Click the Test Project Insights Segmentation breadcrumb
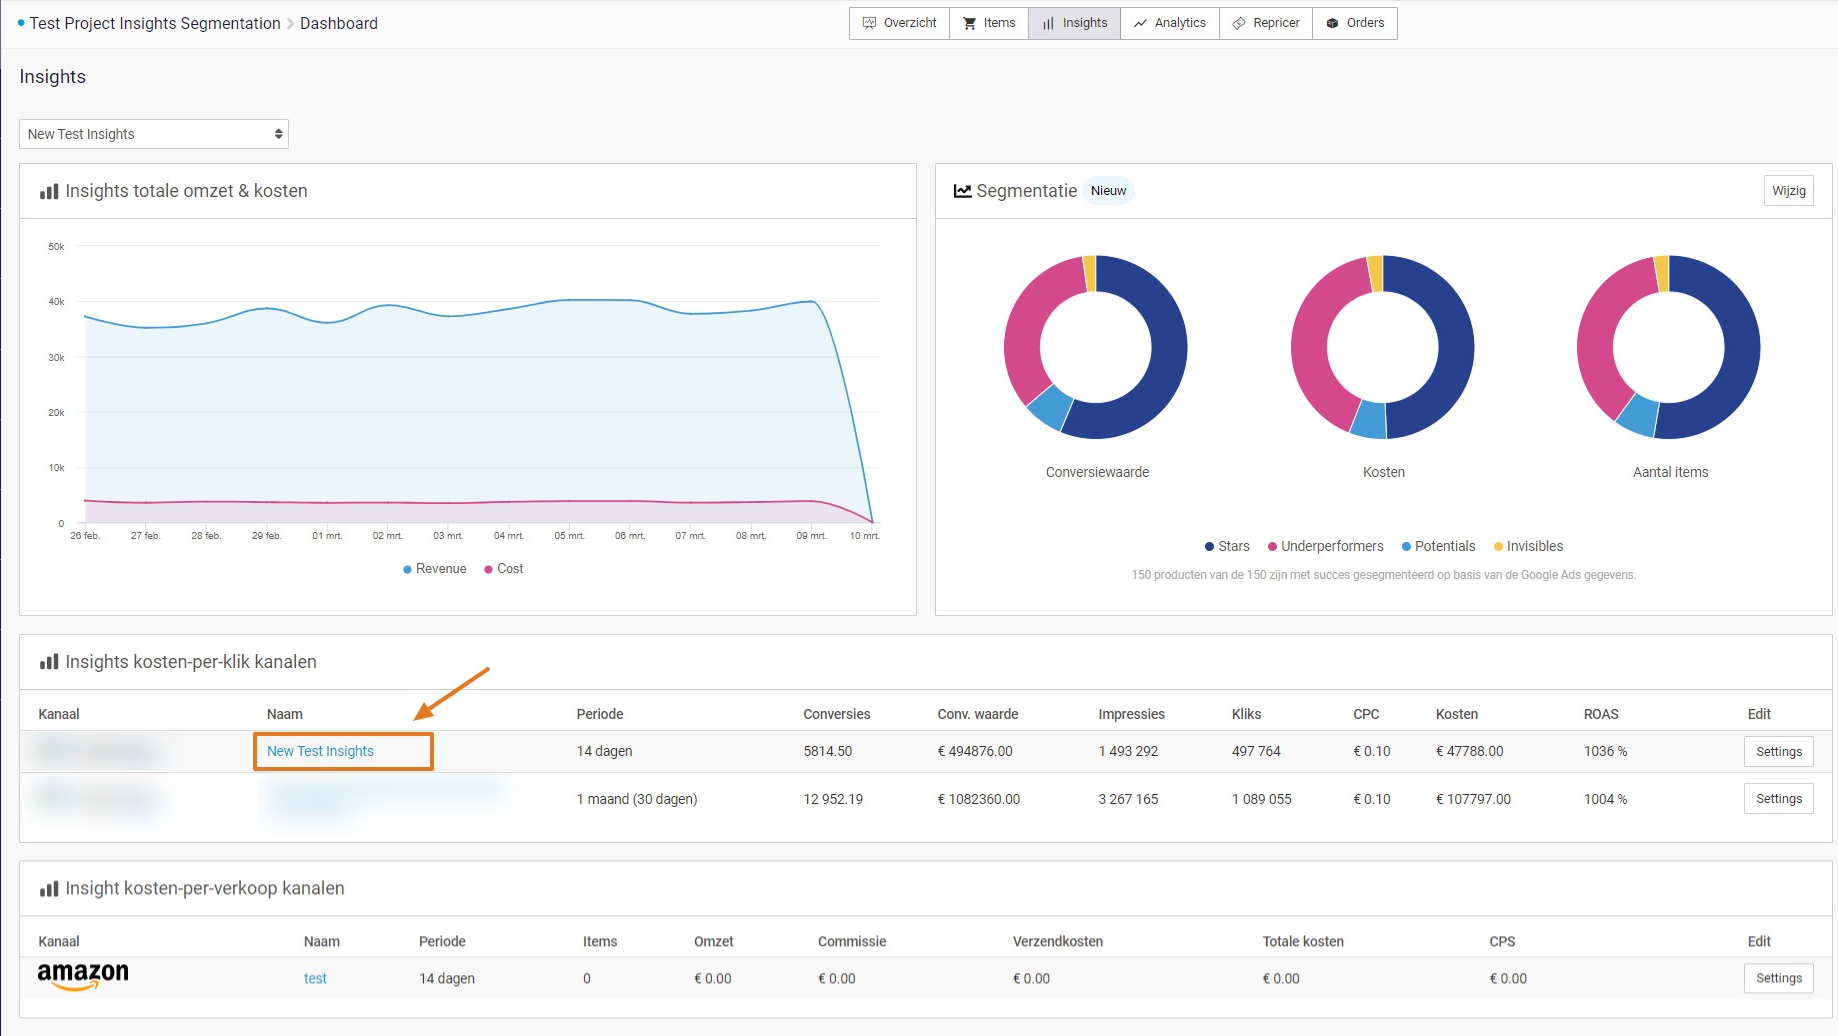Image resolution: width=1838 pixels, height=1036 pixels. 155,23
